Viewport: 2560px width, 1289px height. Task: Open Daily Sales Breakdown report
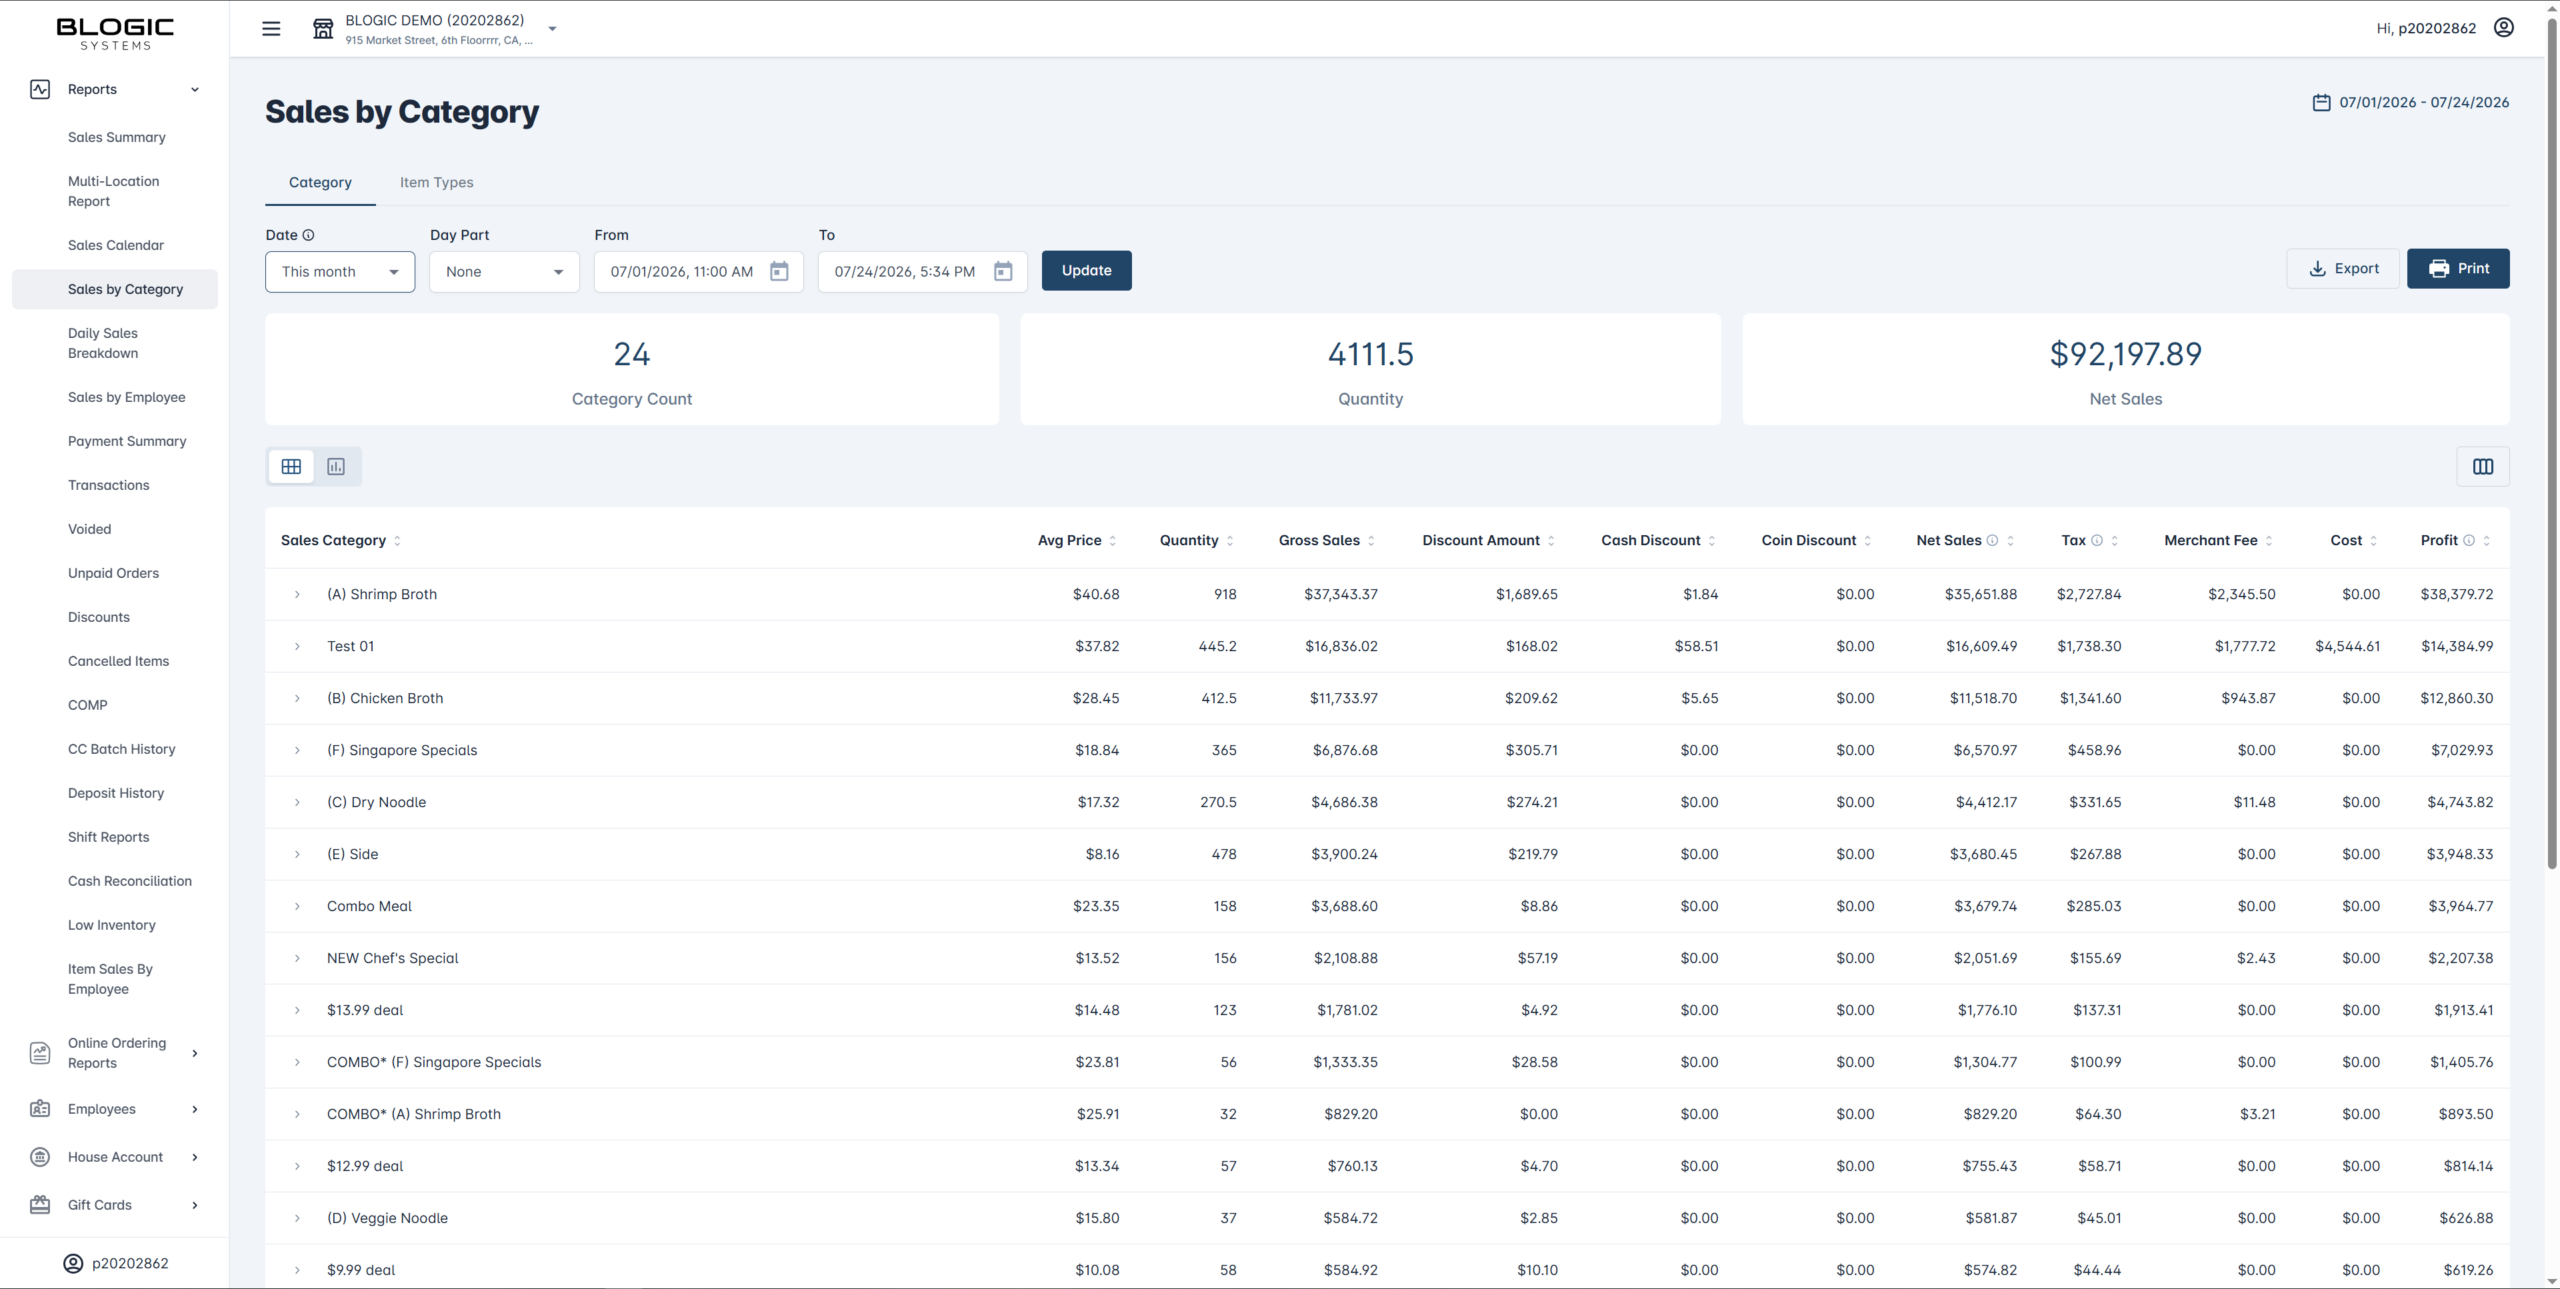click(103, 343)
